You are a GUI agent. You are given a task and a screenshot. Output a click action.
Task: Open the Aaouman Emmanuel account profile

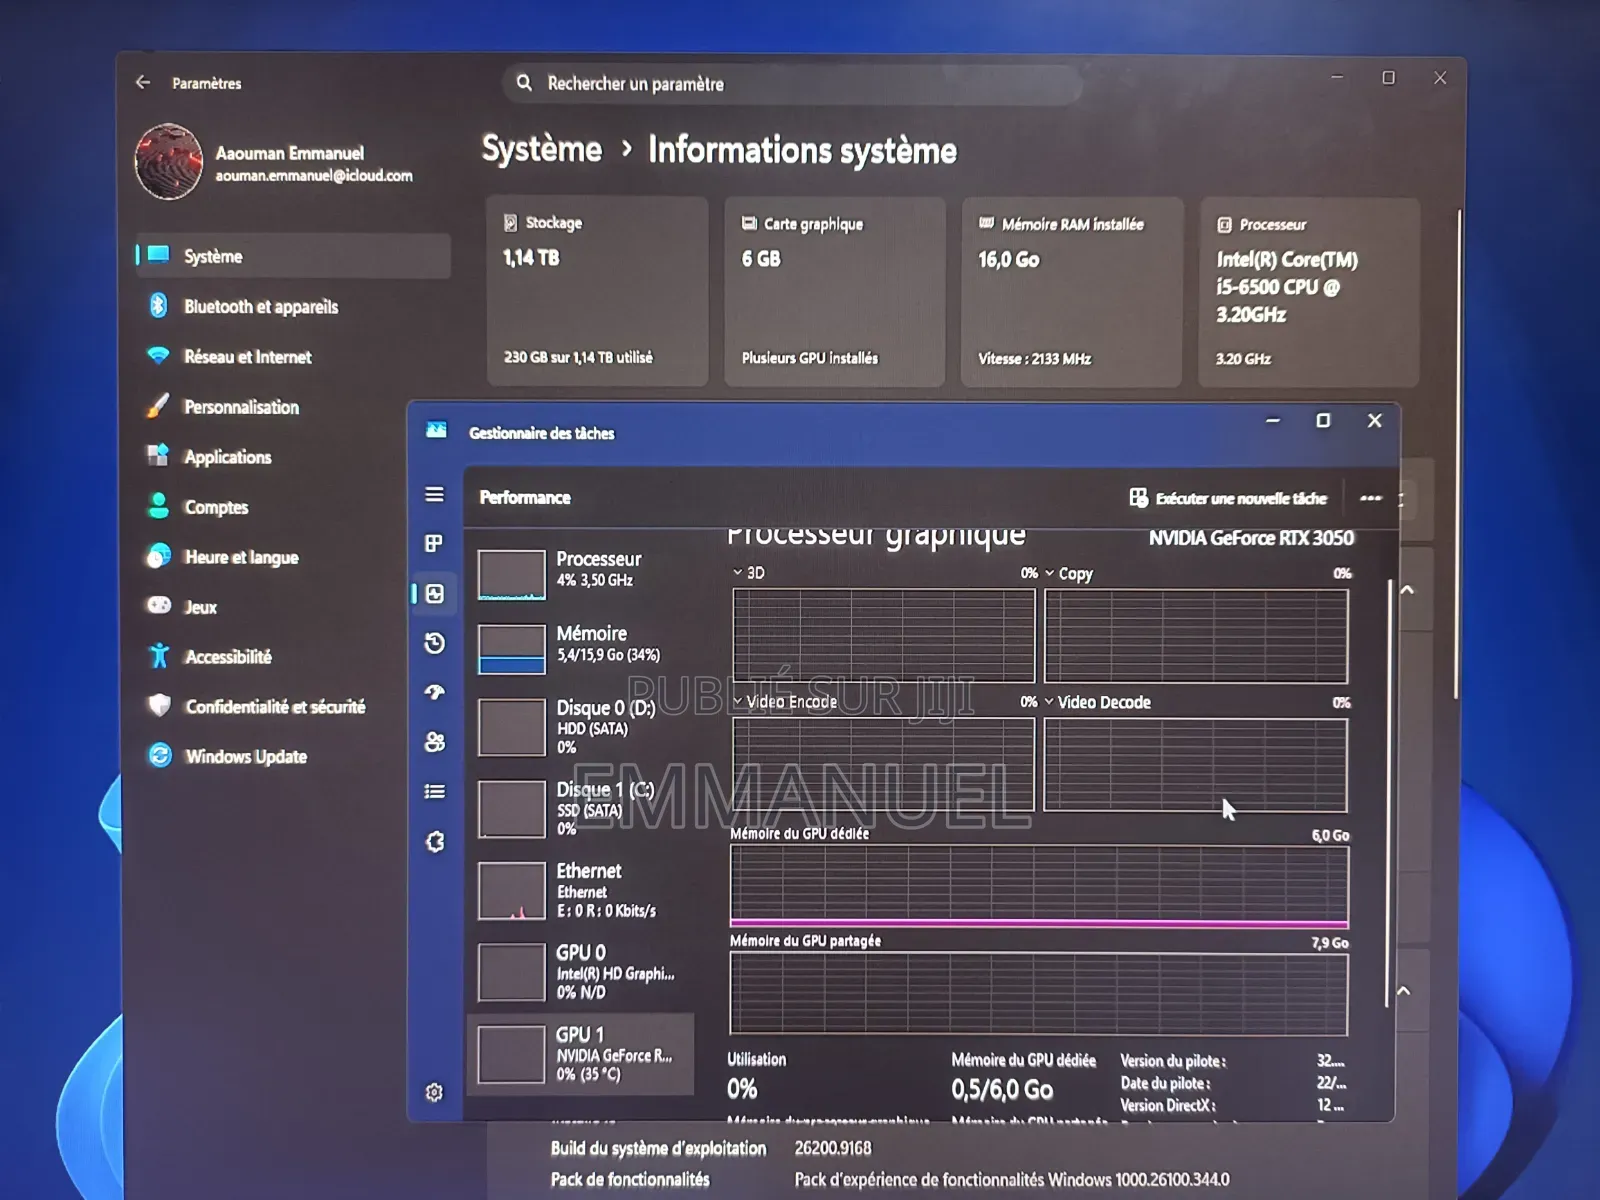coord(275,163)
